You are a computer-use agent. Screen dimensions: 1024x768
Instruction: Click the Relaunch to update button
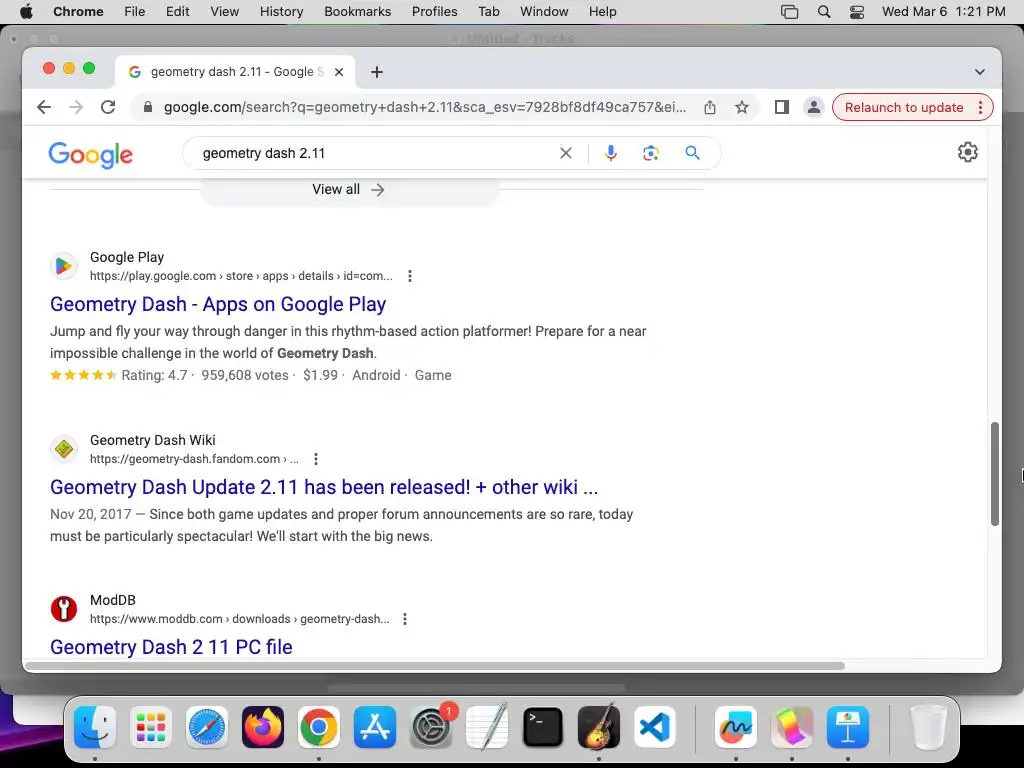[x=904, y=107]
